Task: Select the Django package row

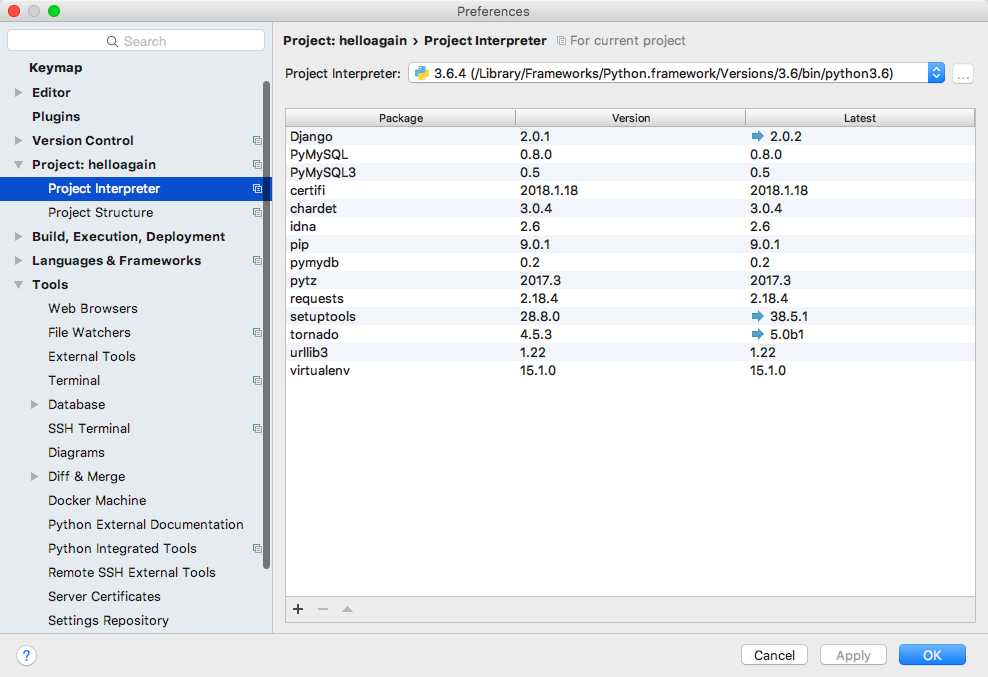Action: tap(630, 136)
